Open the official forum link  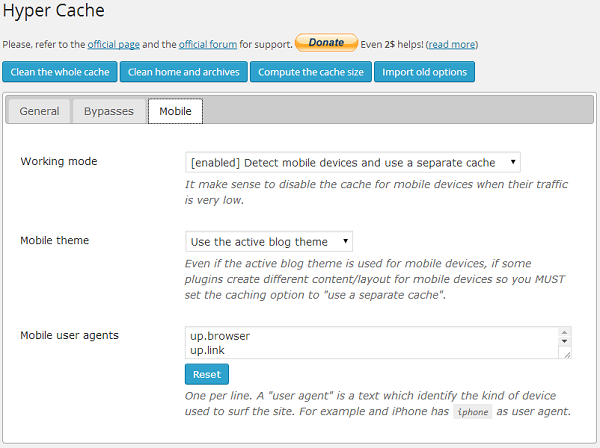point(208,44)
